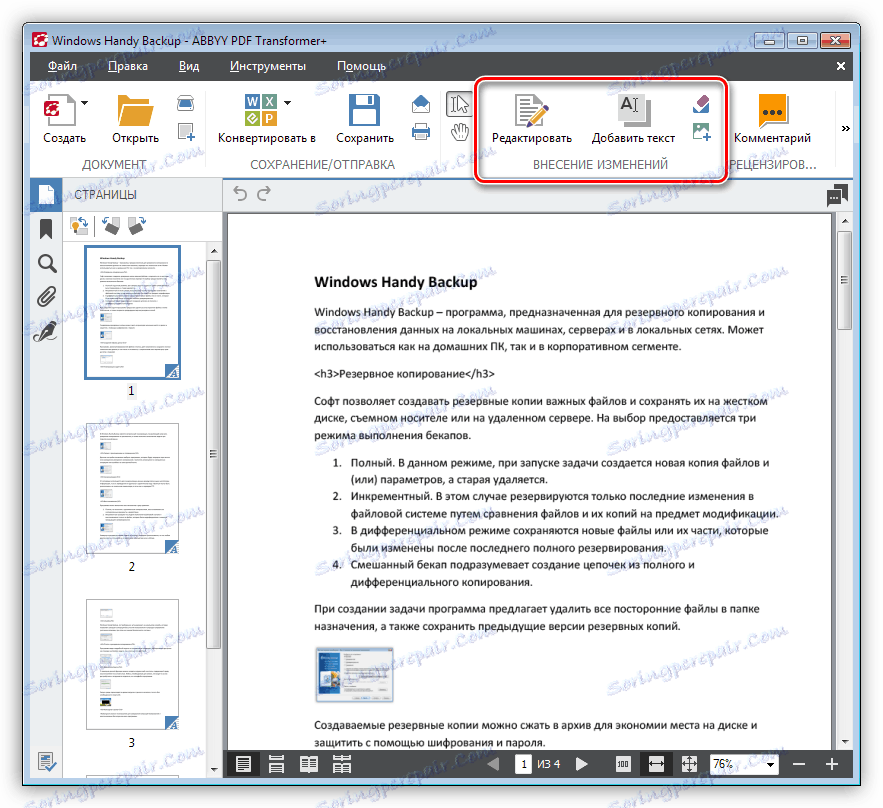Click the zoom out minus button
883x808 pixels.
pos(799,764)
